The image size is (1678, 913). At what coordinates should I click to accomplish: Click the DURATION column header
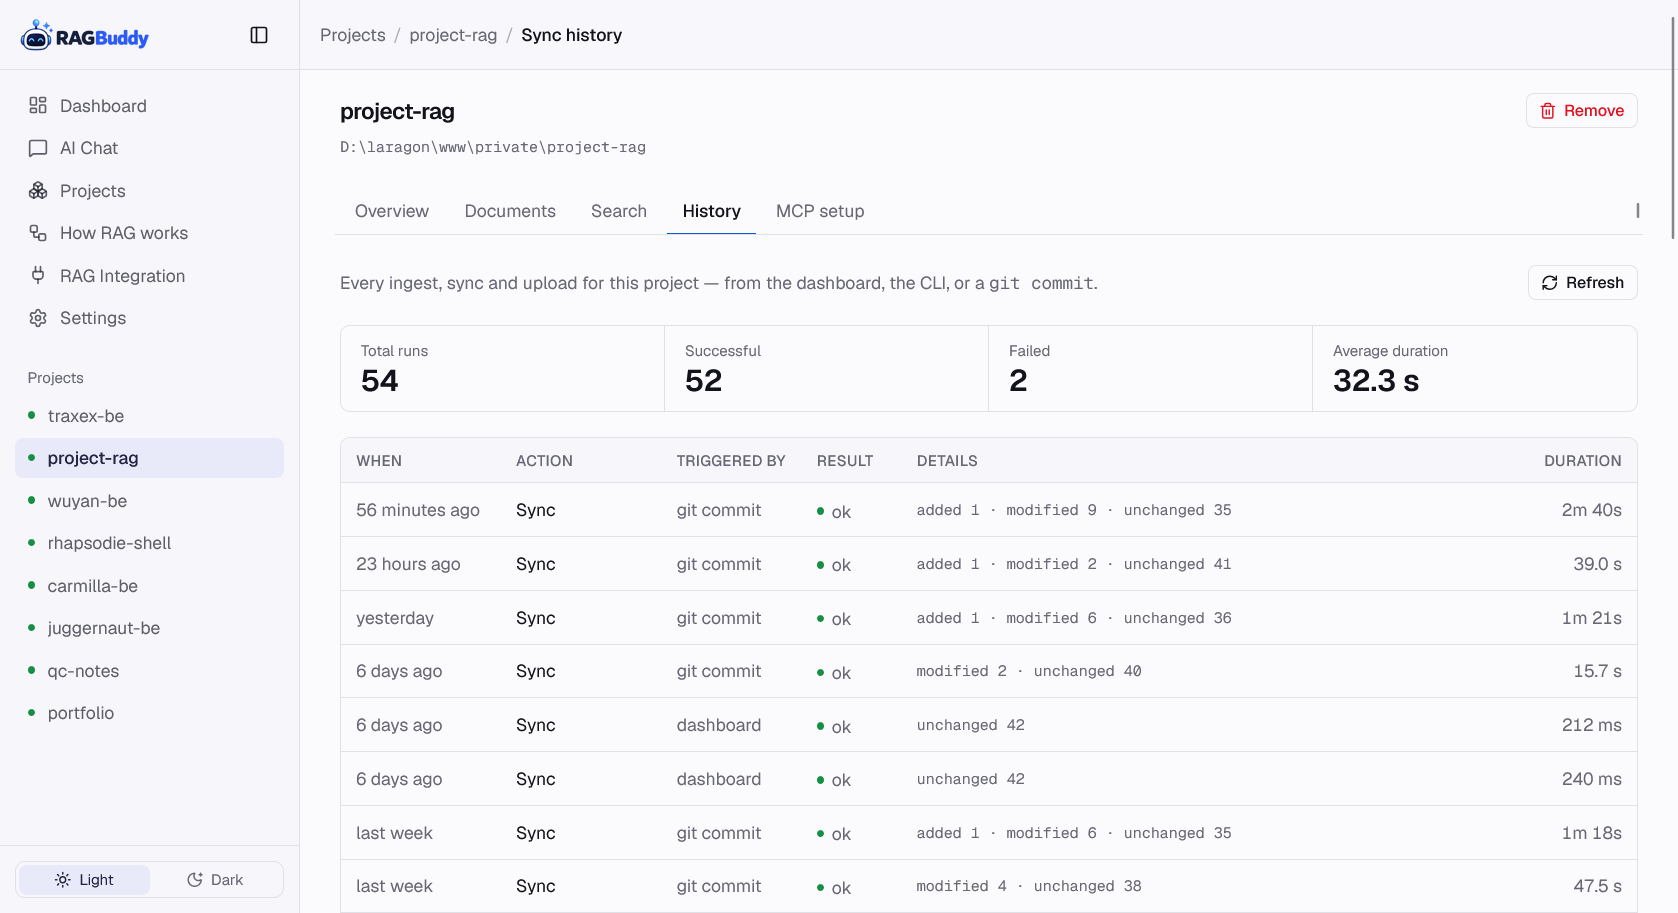[1583, 461]
